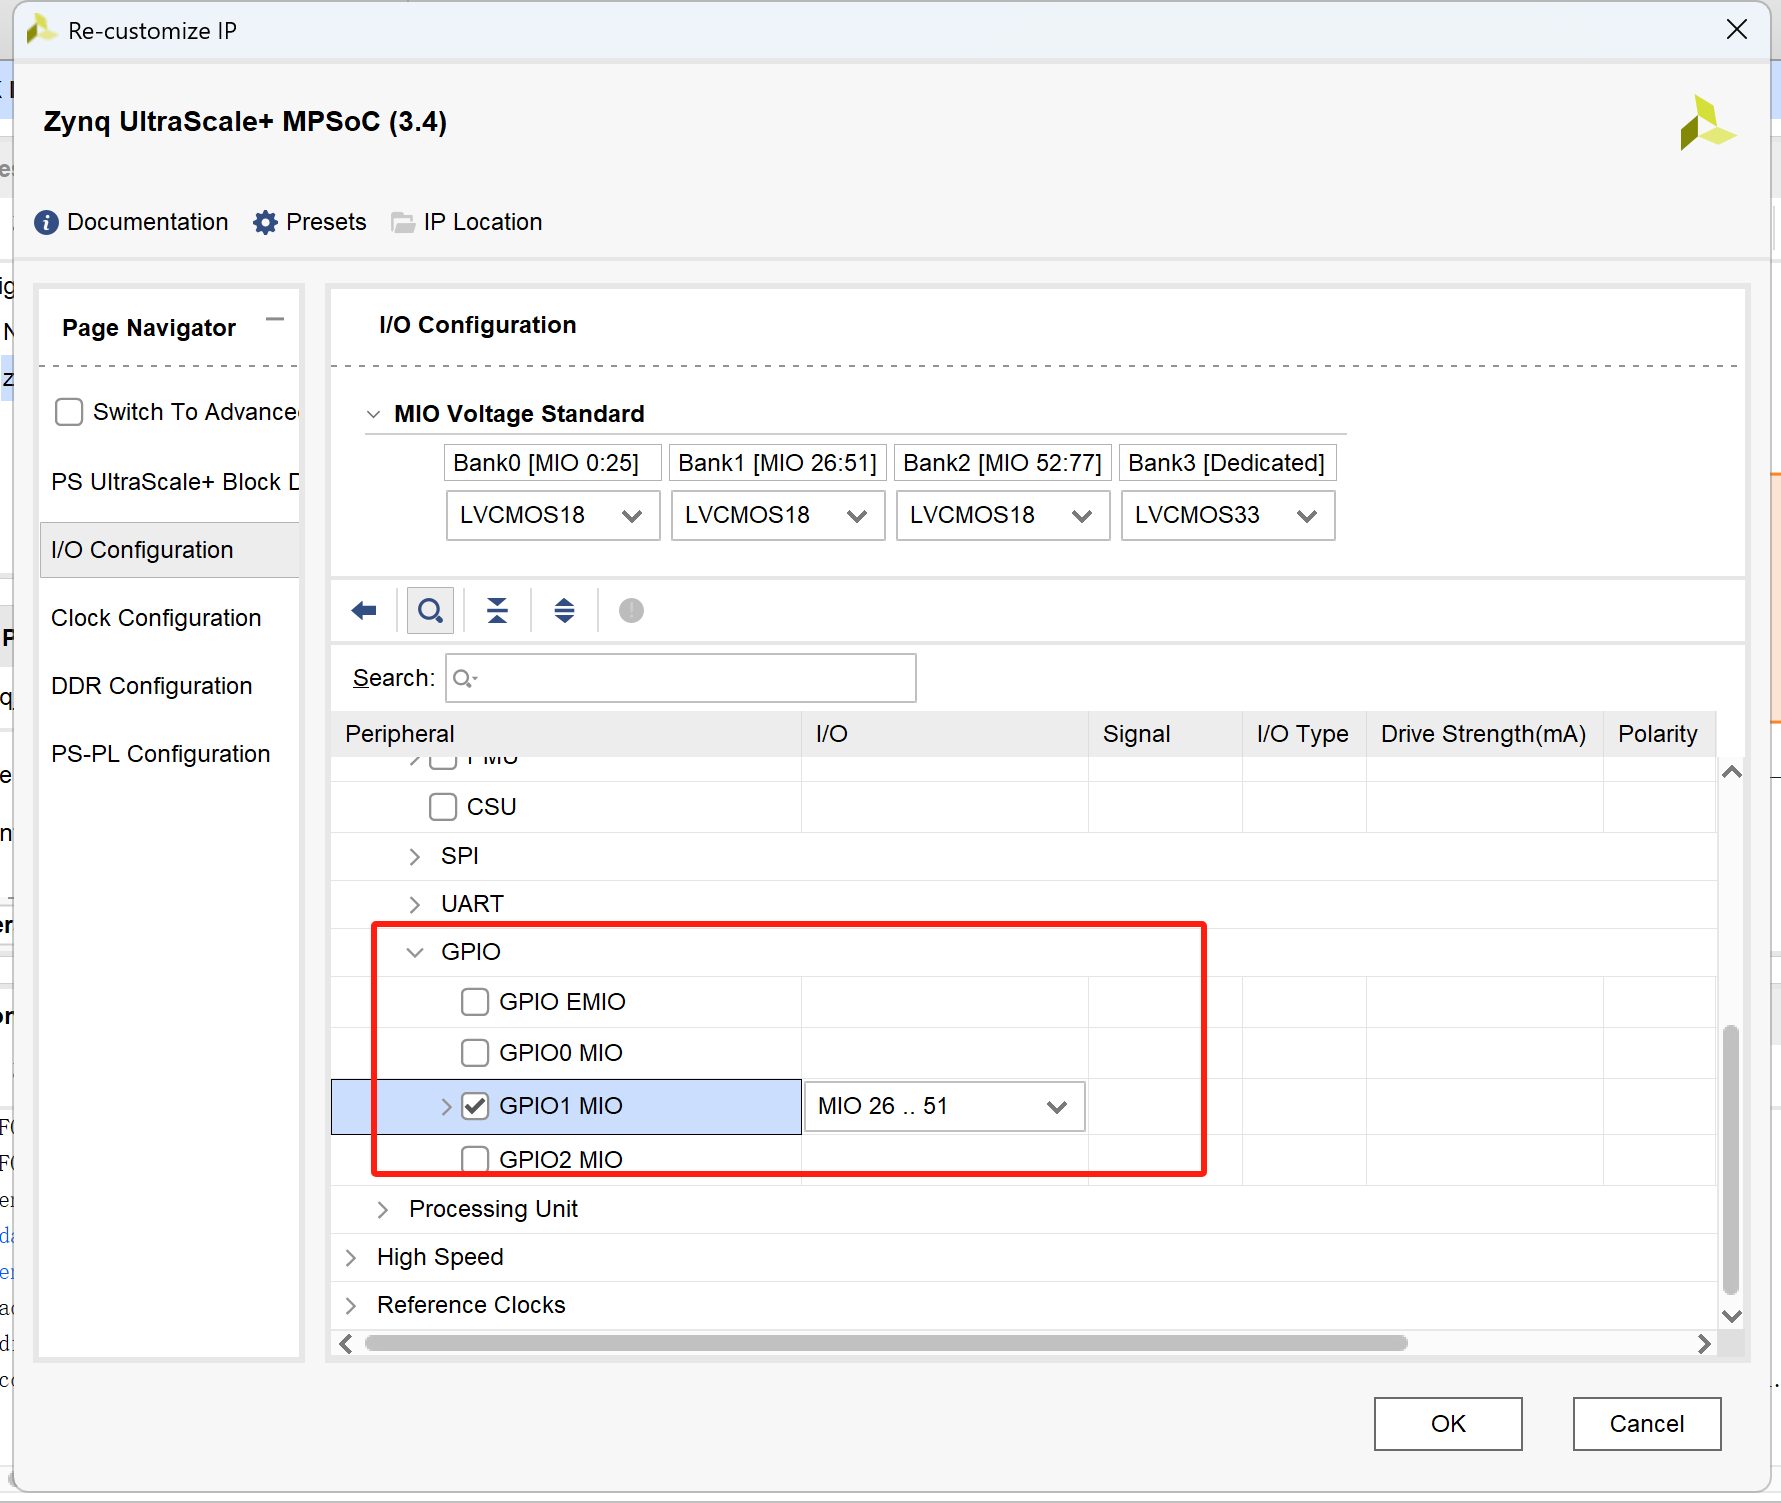Open the Presets gear icon
Image resolution: width=1781 pixels, height=1503 pixels.
265,222
